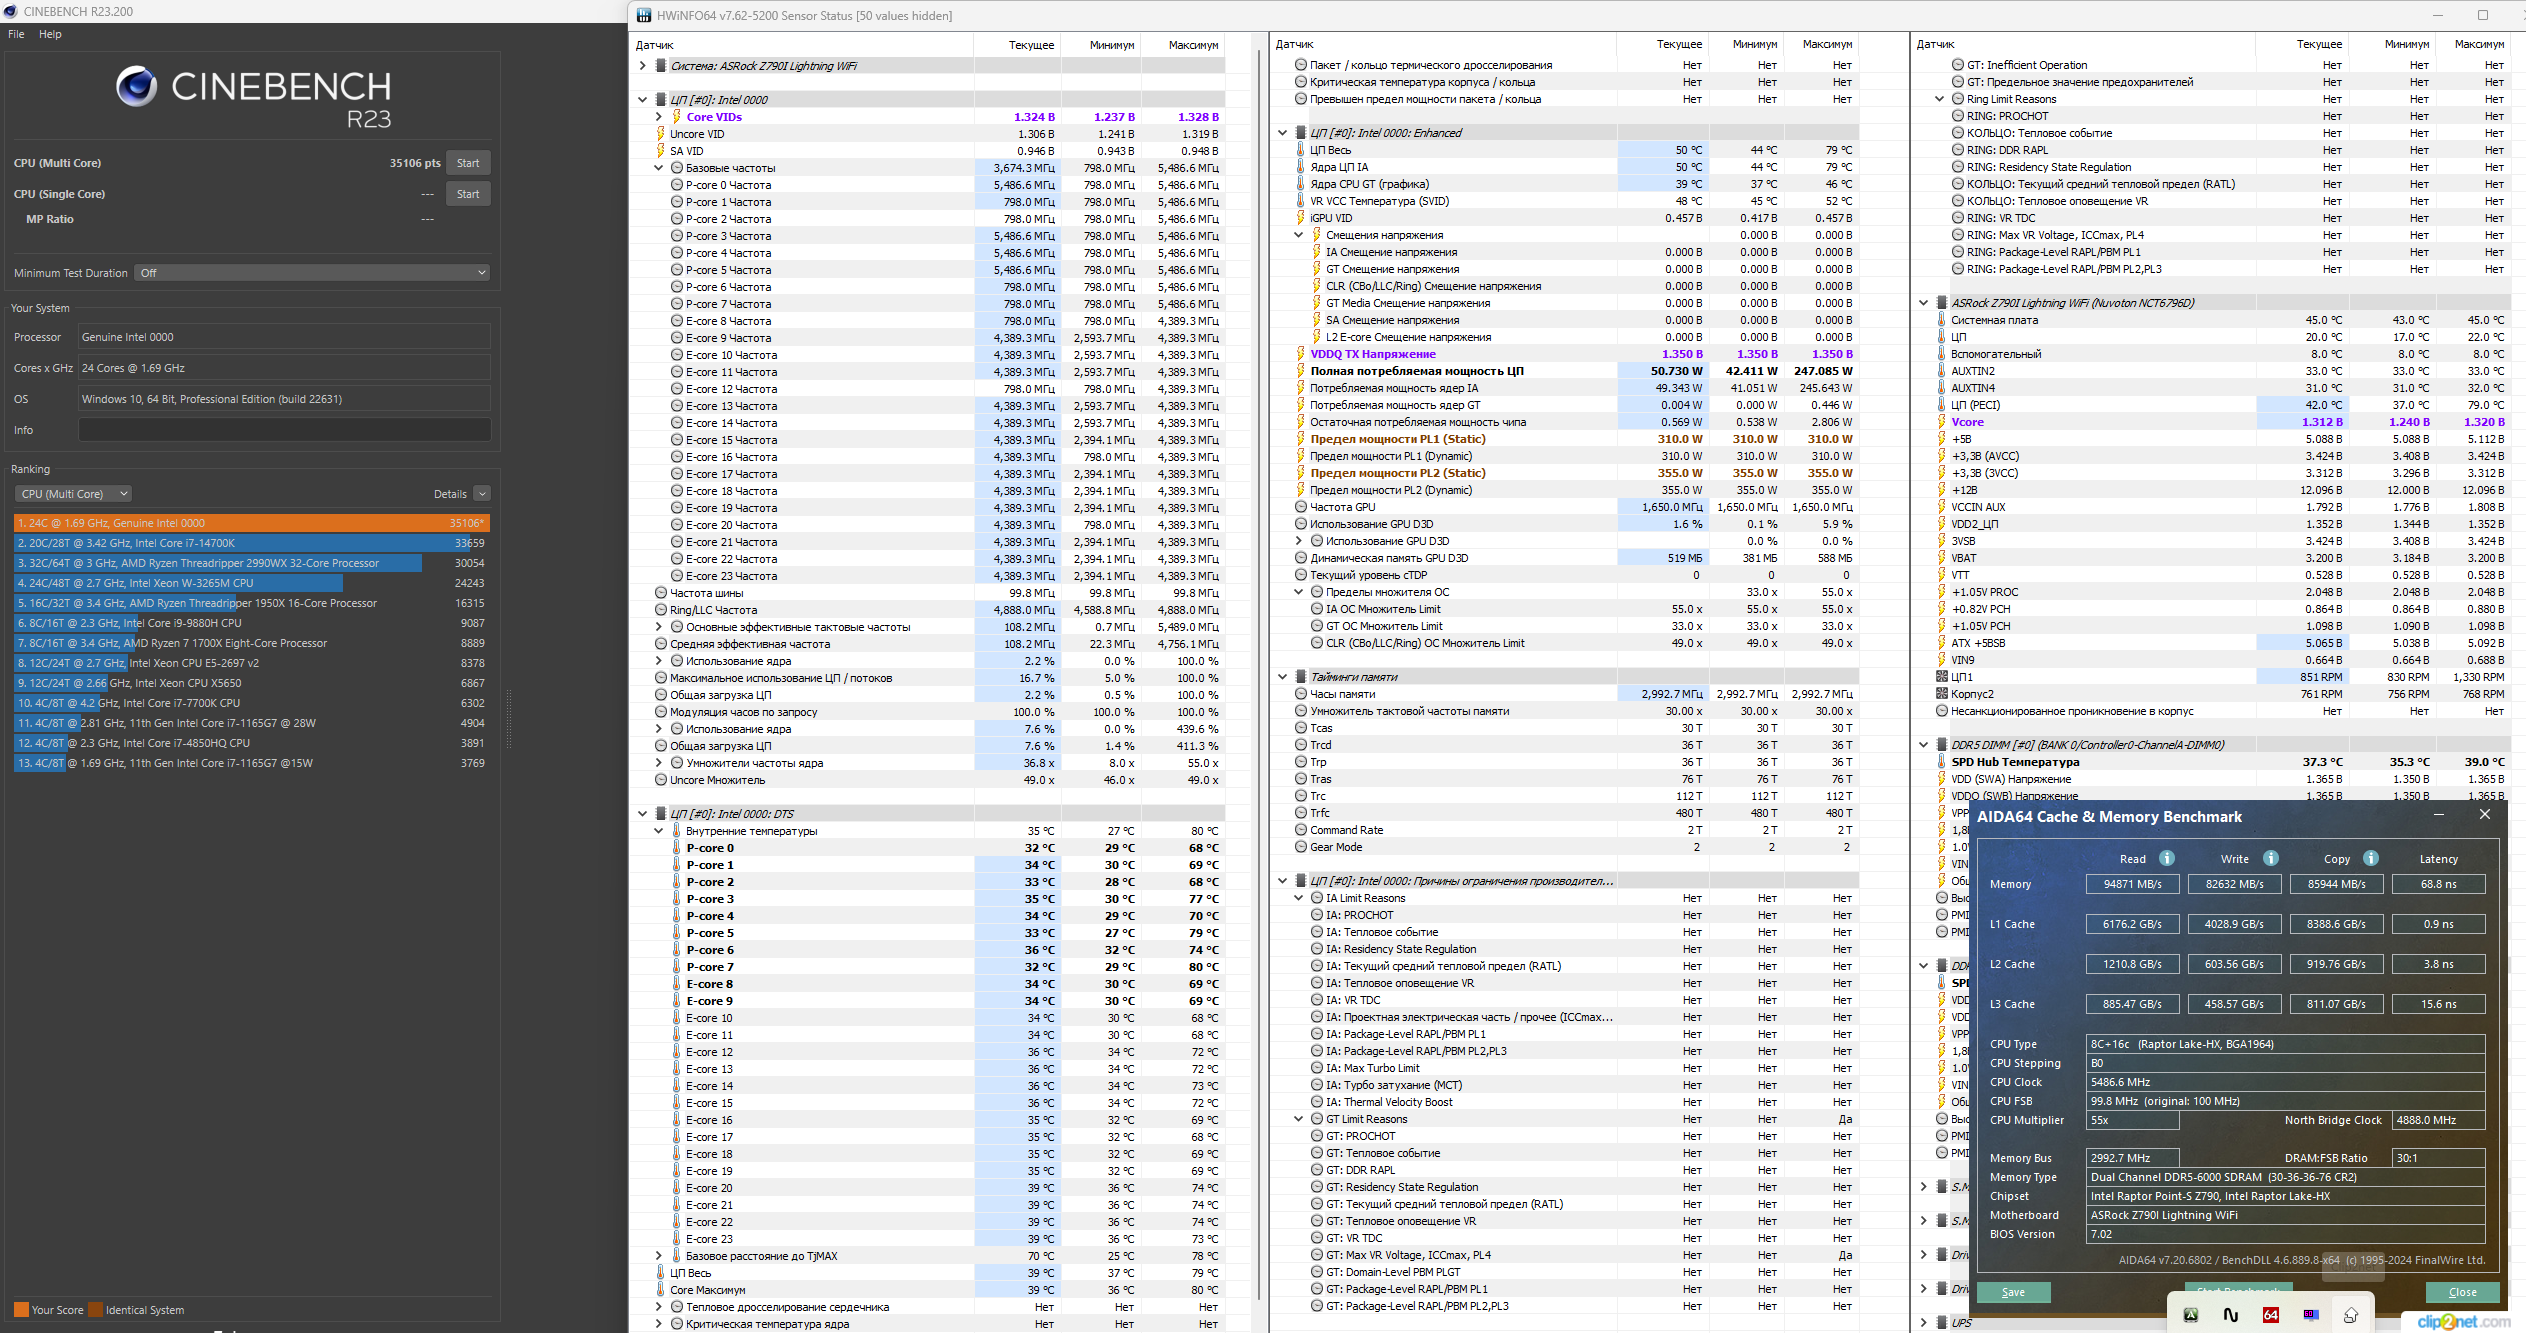Click the HWiNFO64 title bar app icon
The image size is (2526, 1333).
[645, 15]
